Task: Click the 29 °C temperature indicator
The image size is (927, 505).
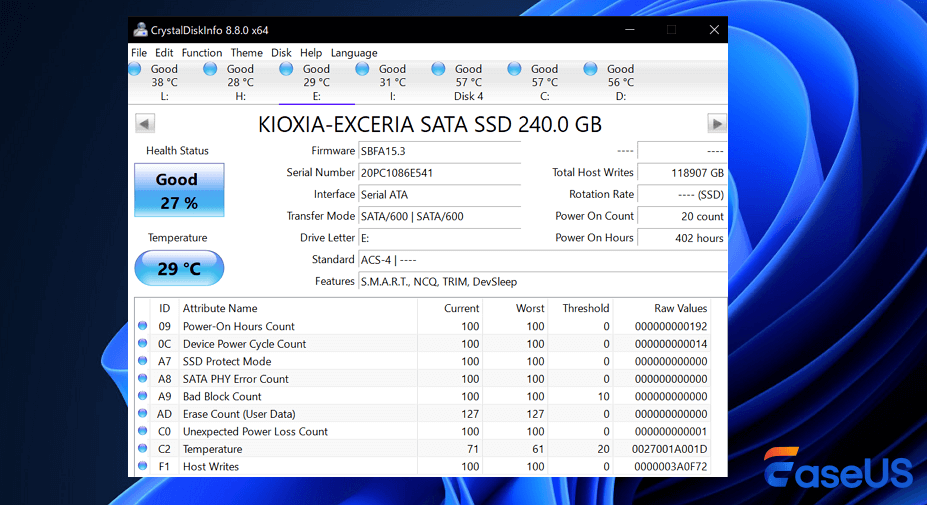Action: [x=179, y=268]
